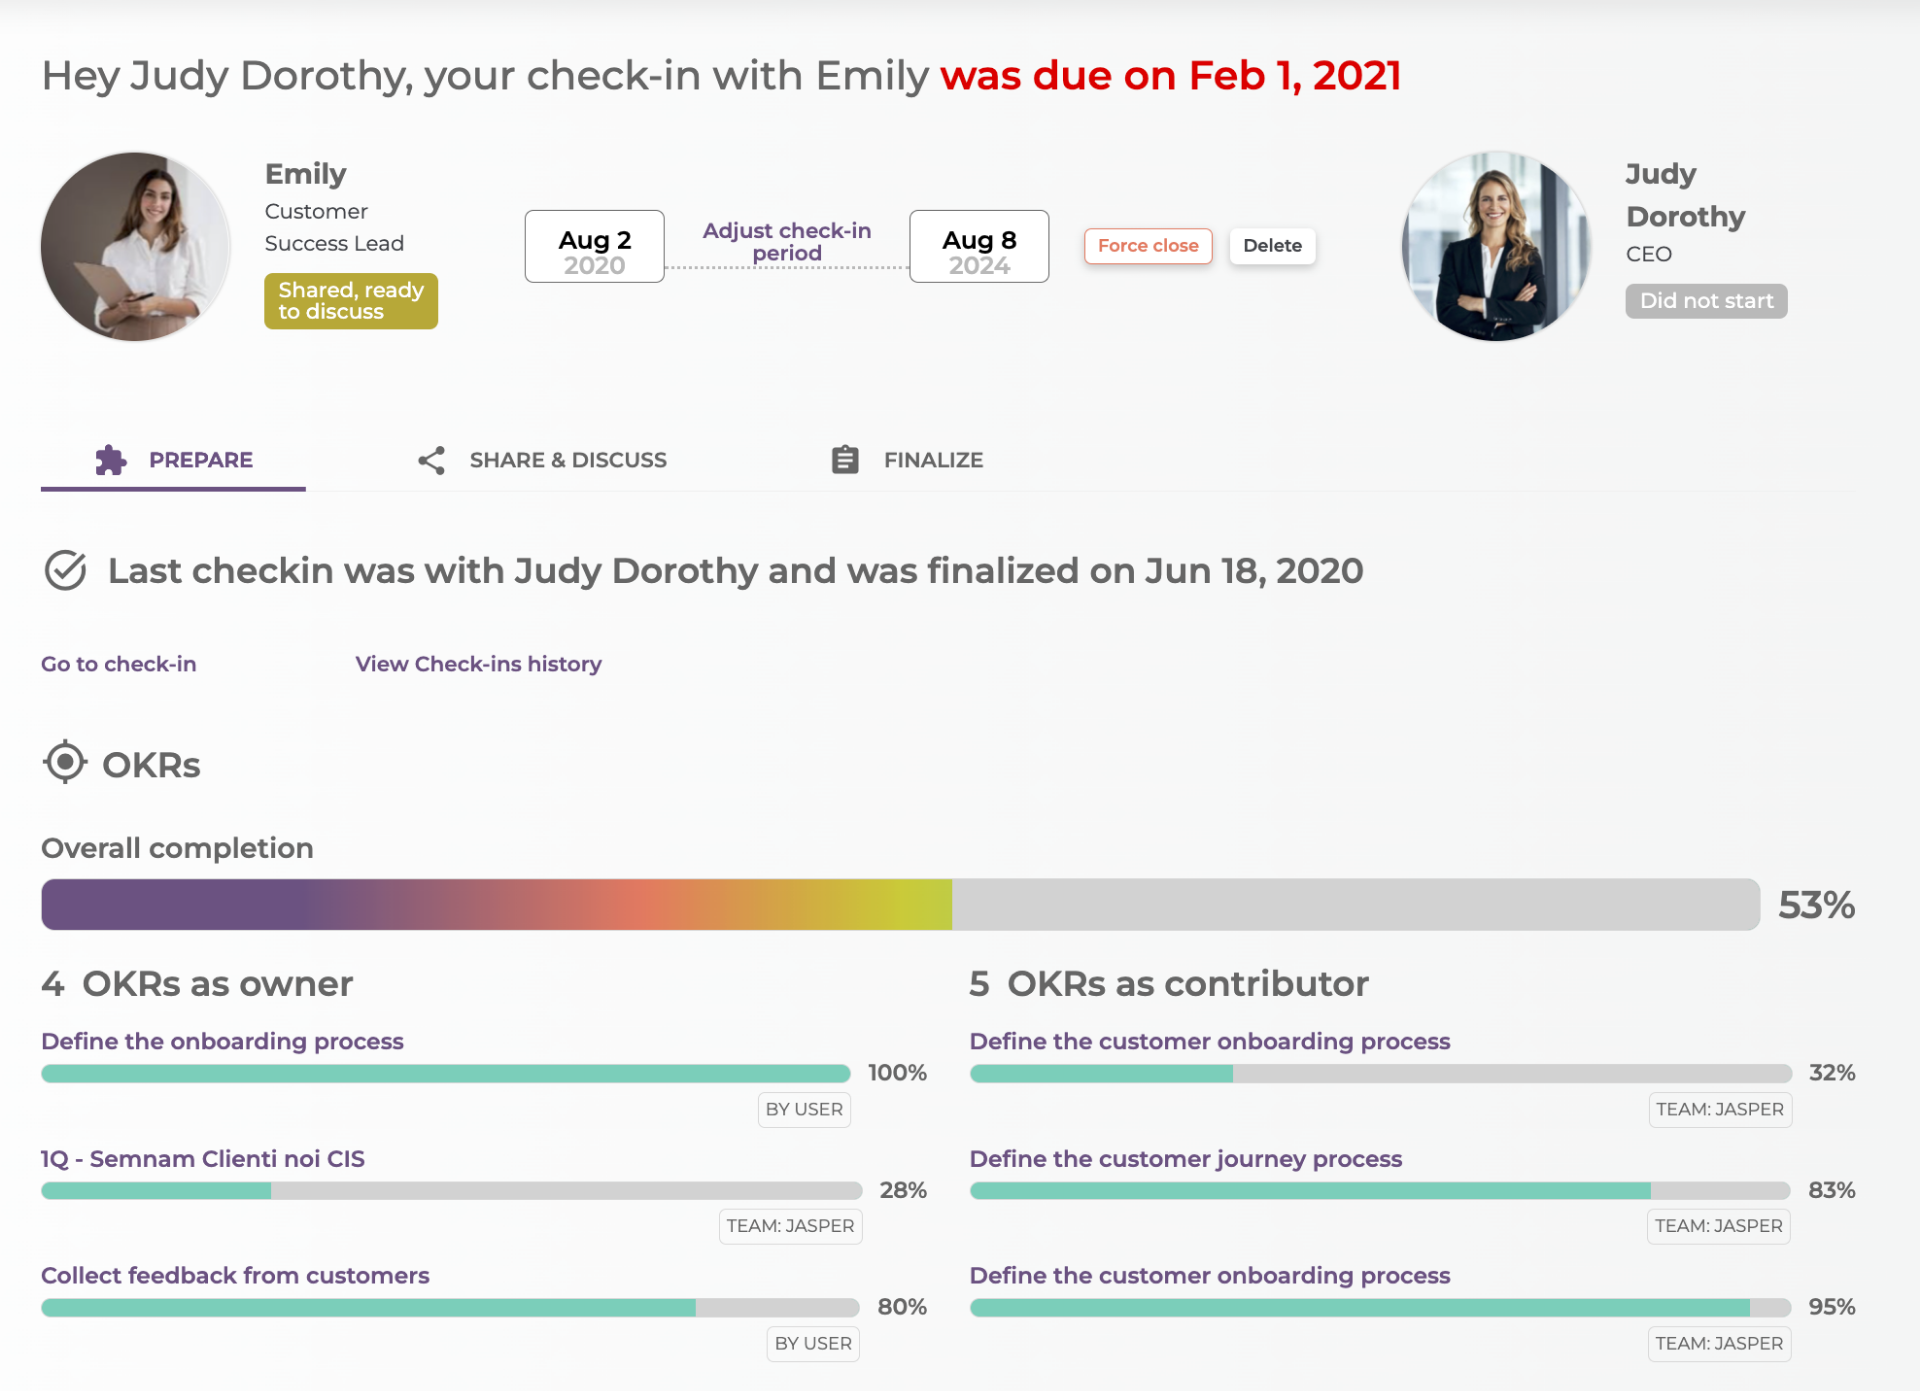1920x1391 pixels.
Task: Follow the Go to check-in link
Action: [x=118, y=664]
